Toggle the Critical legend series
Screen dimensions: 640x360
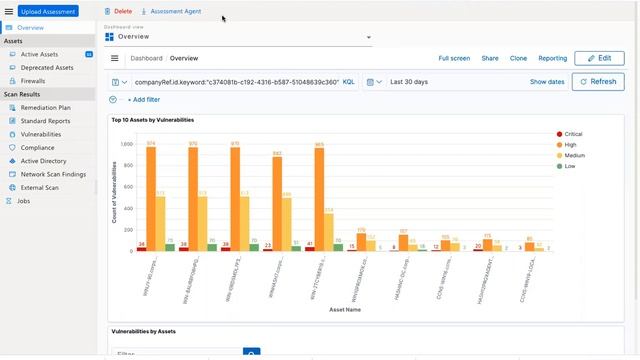coord(569,134)
